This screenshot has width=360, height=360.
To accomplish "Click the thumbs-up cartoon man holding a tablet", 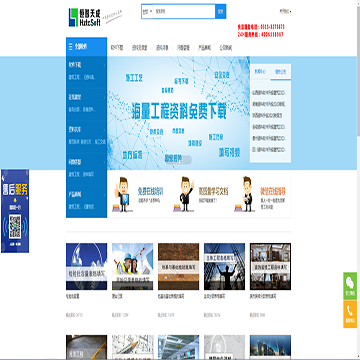I will [x=123, y=194].
